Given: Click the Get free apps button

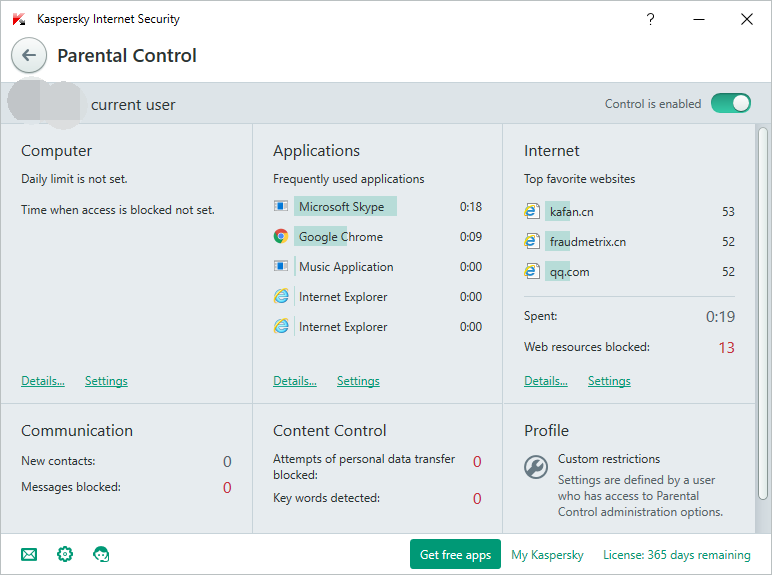Looking at the screenshot, I should [x=455, y=554].
